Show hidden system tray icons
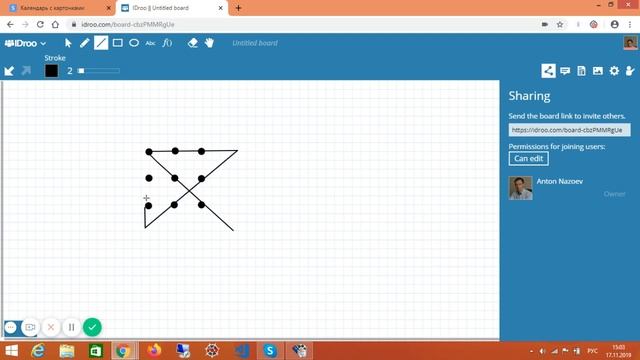Screen dimensions: 640x360 coord(531,351)
